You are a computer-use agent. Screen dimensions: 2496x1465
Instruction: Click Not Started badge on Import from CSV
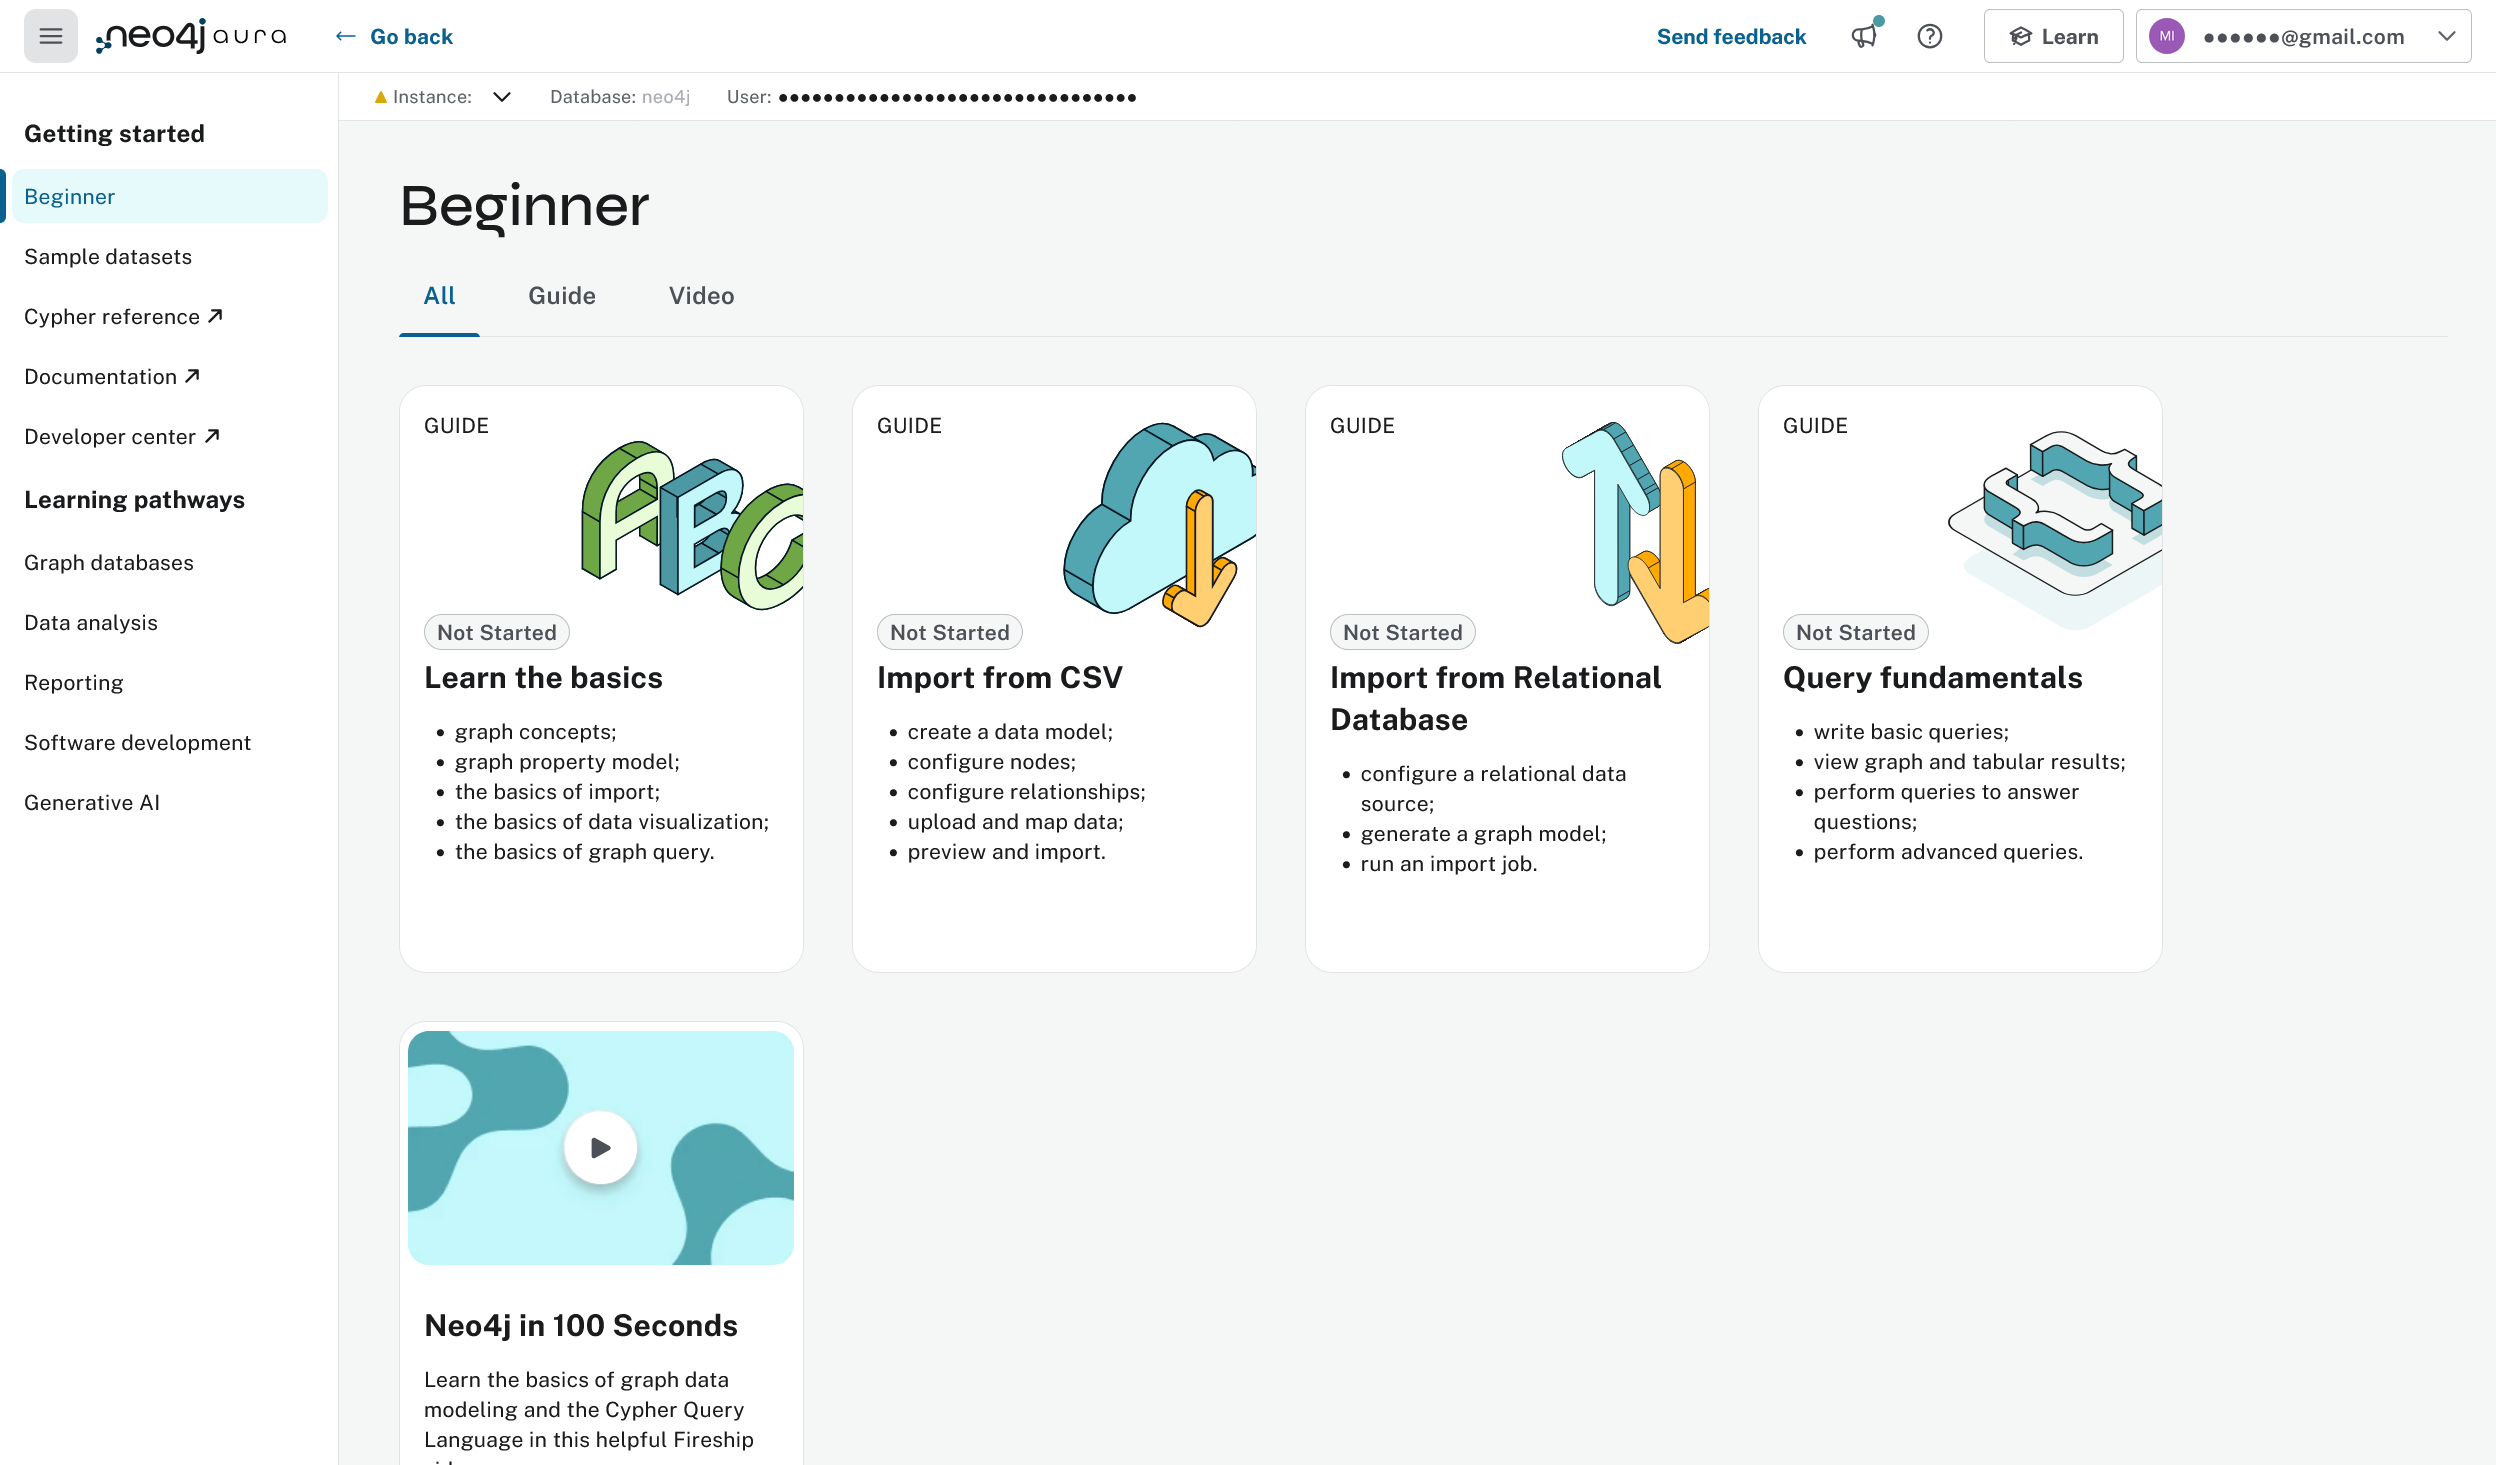950,632
